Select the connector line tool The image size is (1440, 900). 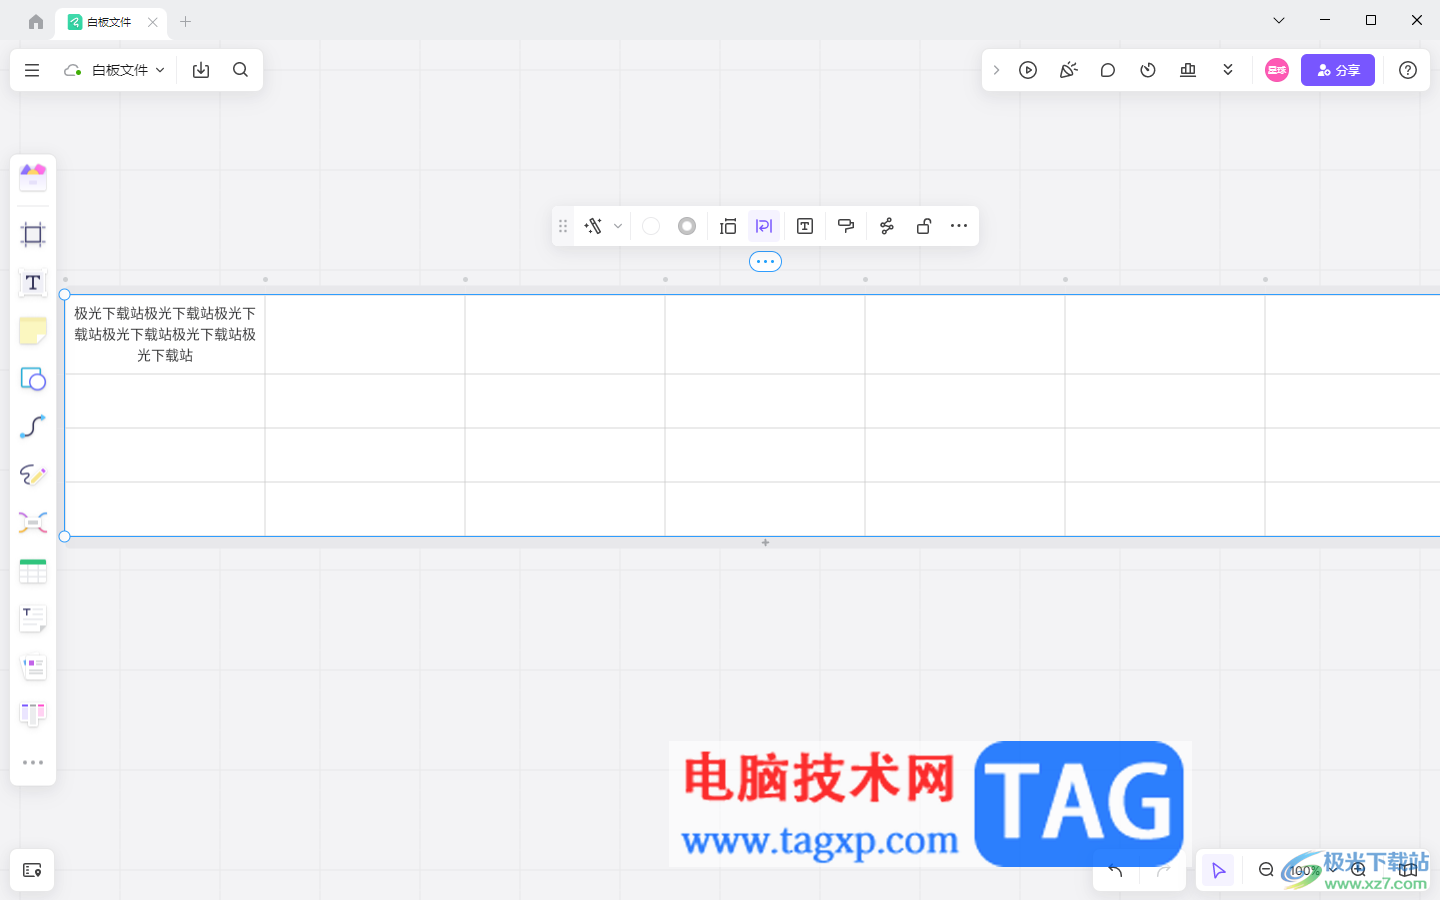[x=33, y=427]
